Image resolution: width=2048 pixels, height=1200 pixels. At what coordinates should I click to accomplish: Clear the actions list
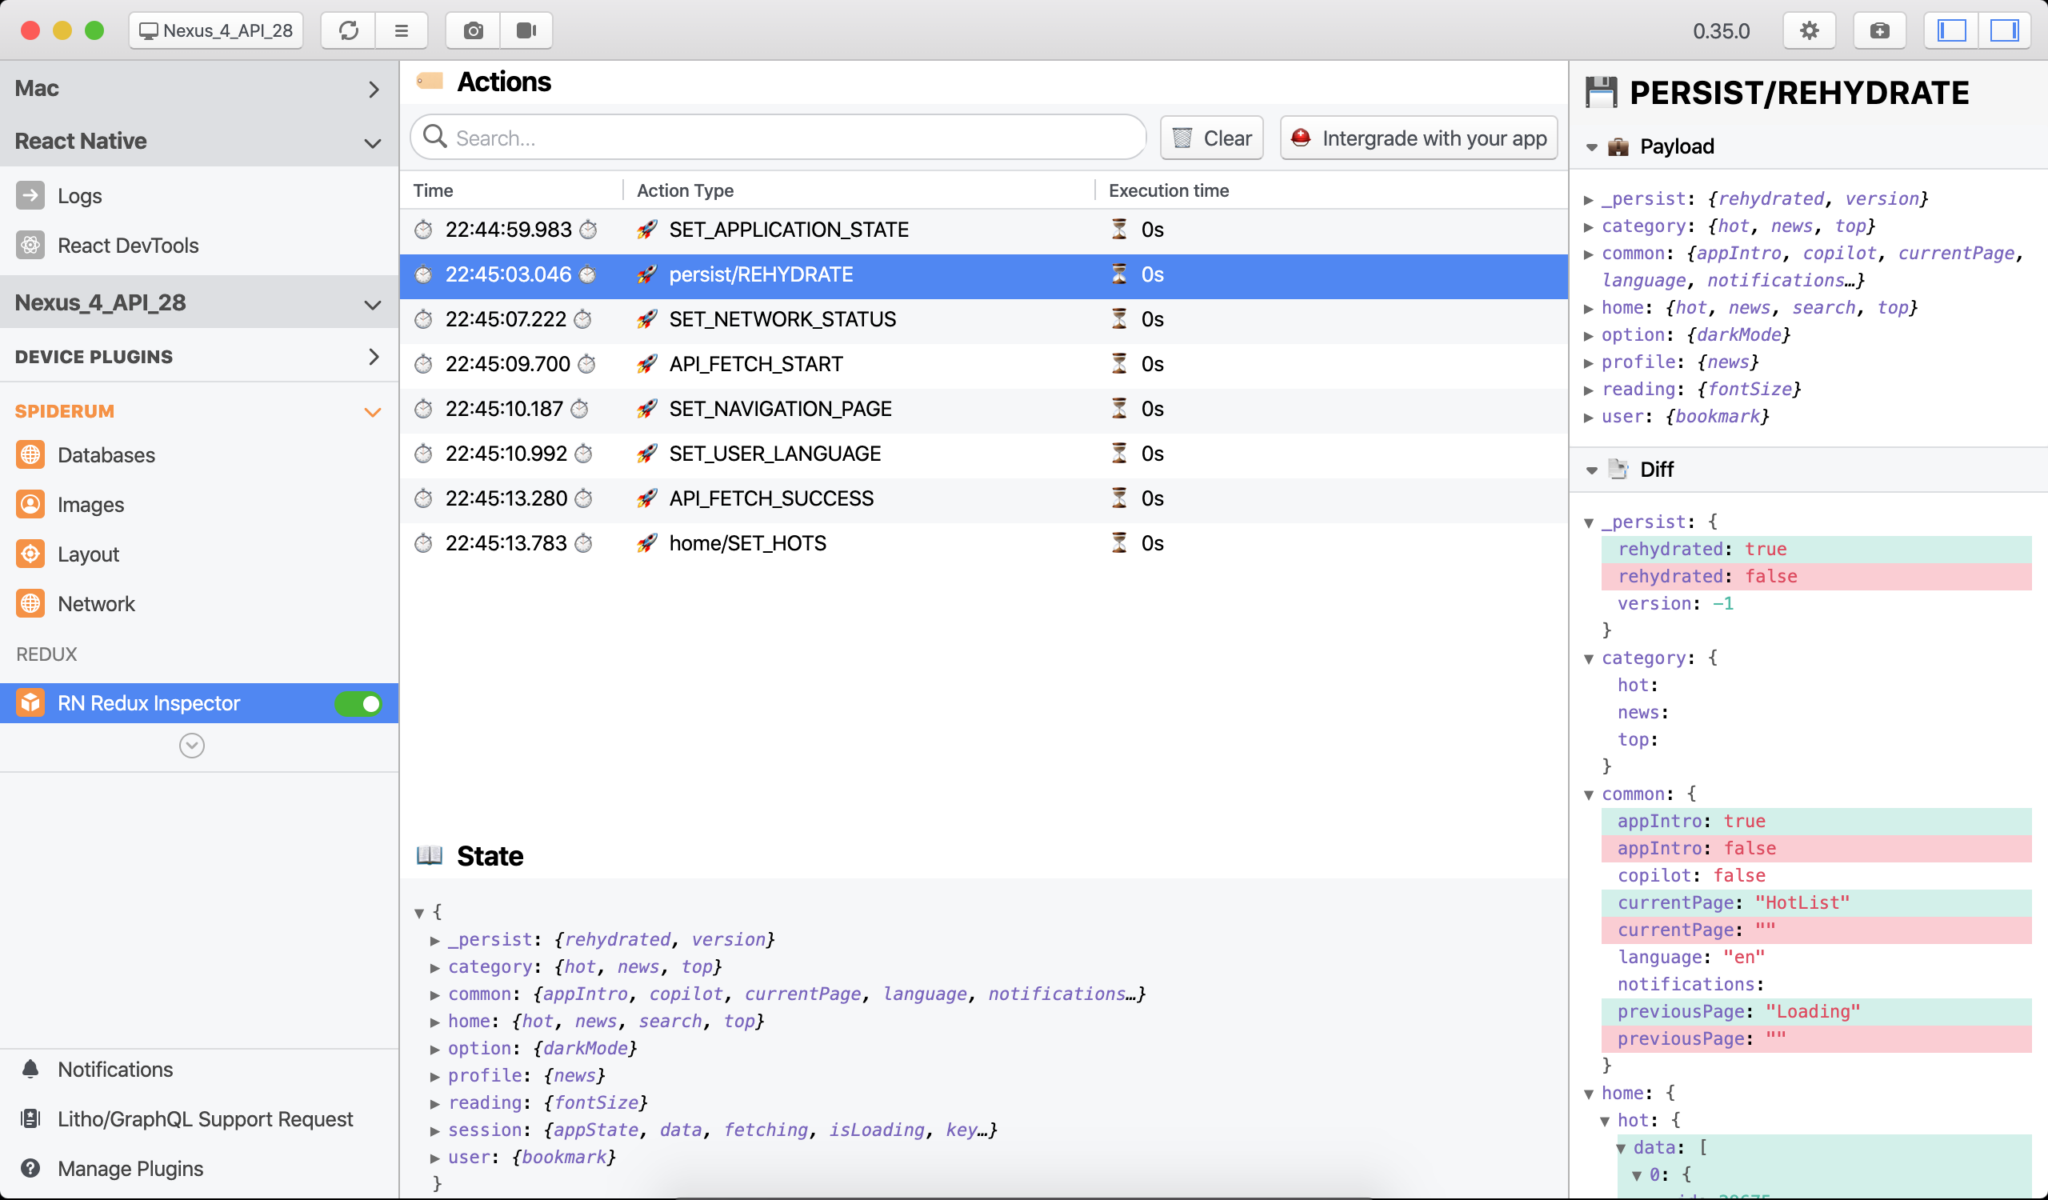pos(1211,137)
